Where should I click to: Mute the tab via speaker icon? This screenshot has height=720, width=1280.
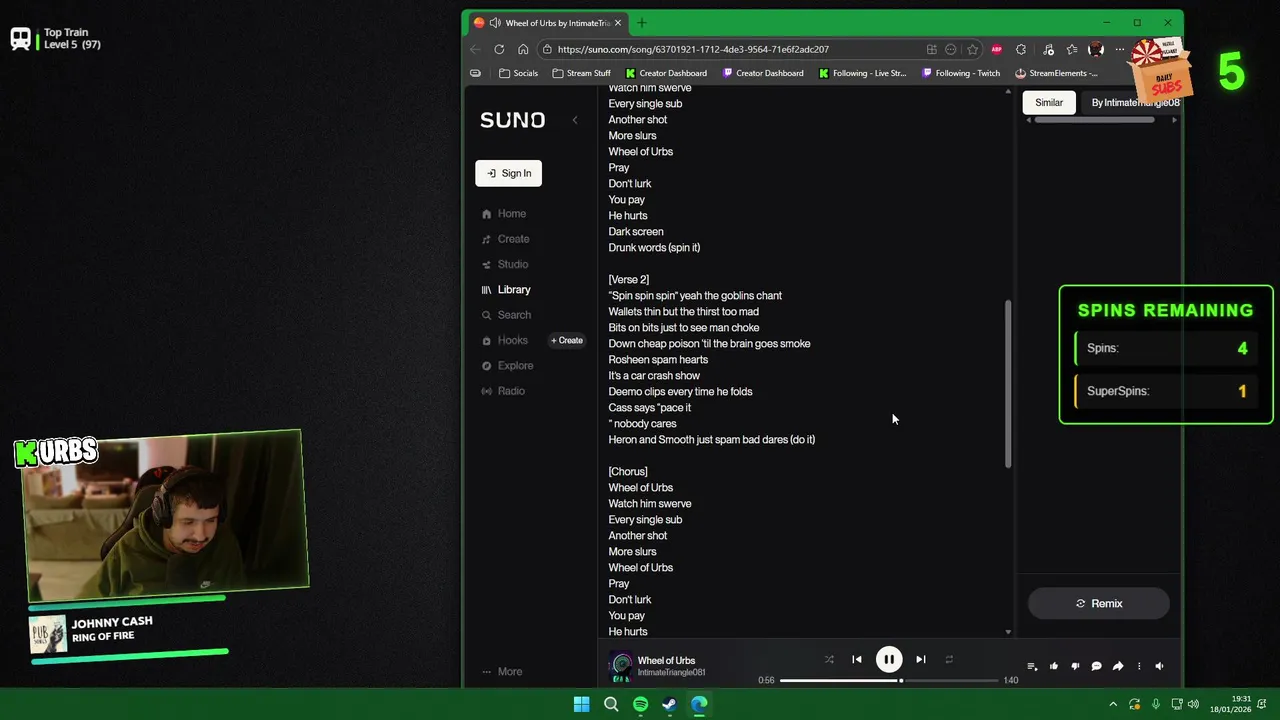pos(495,23)
